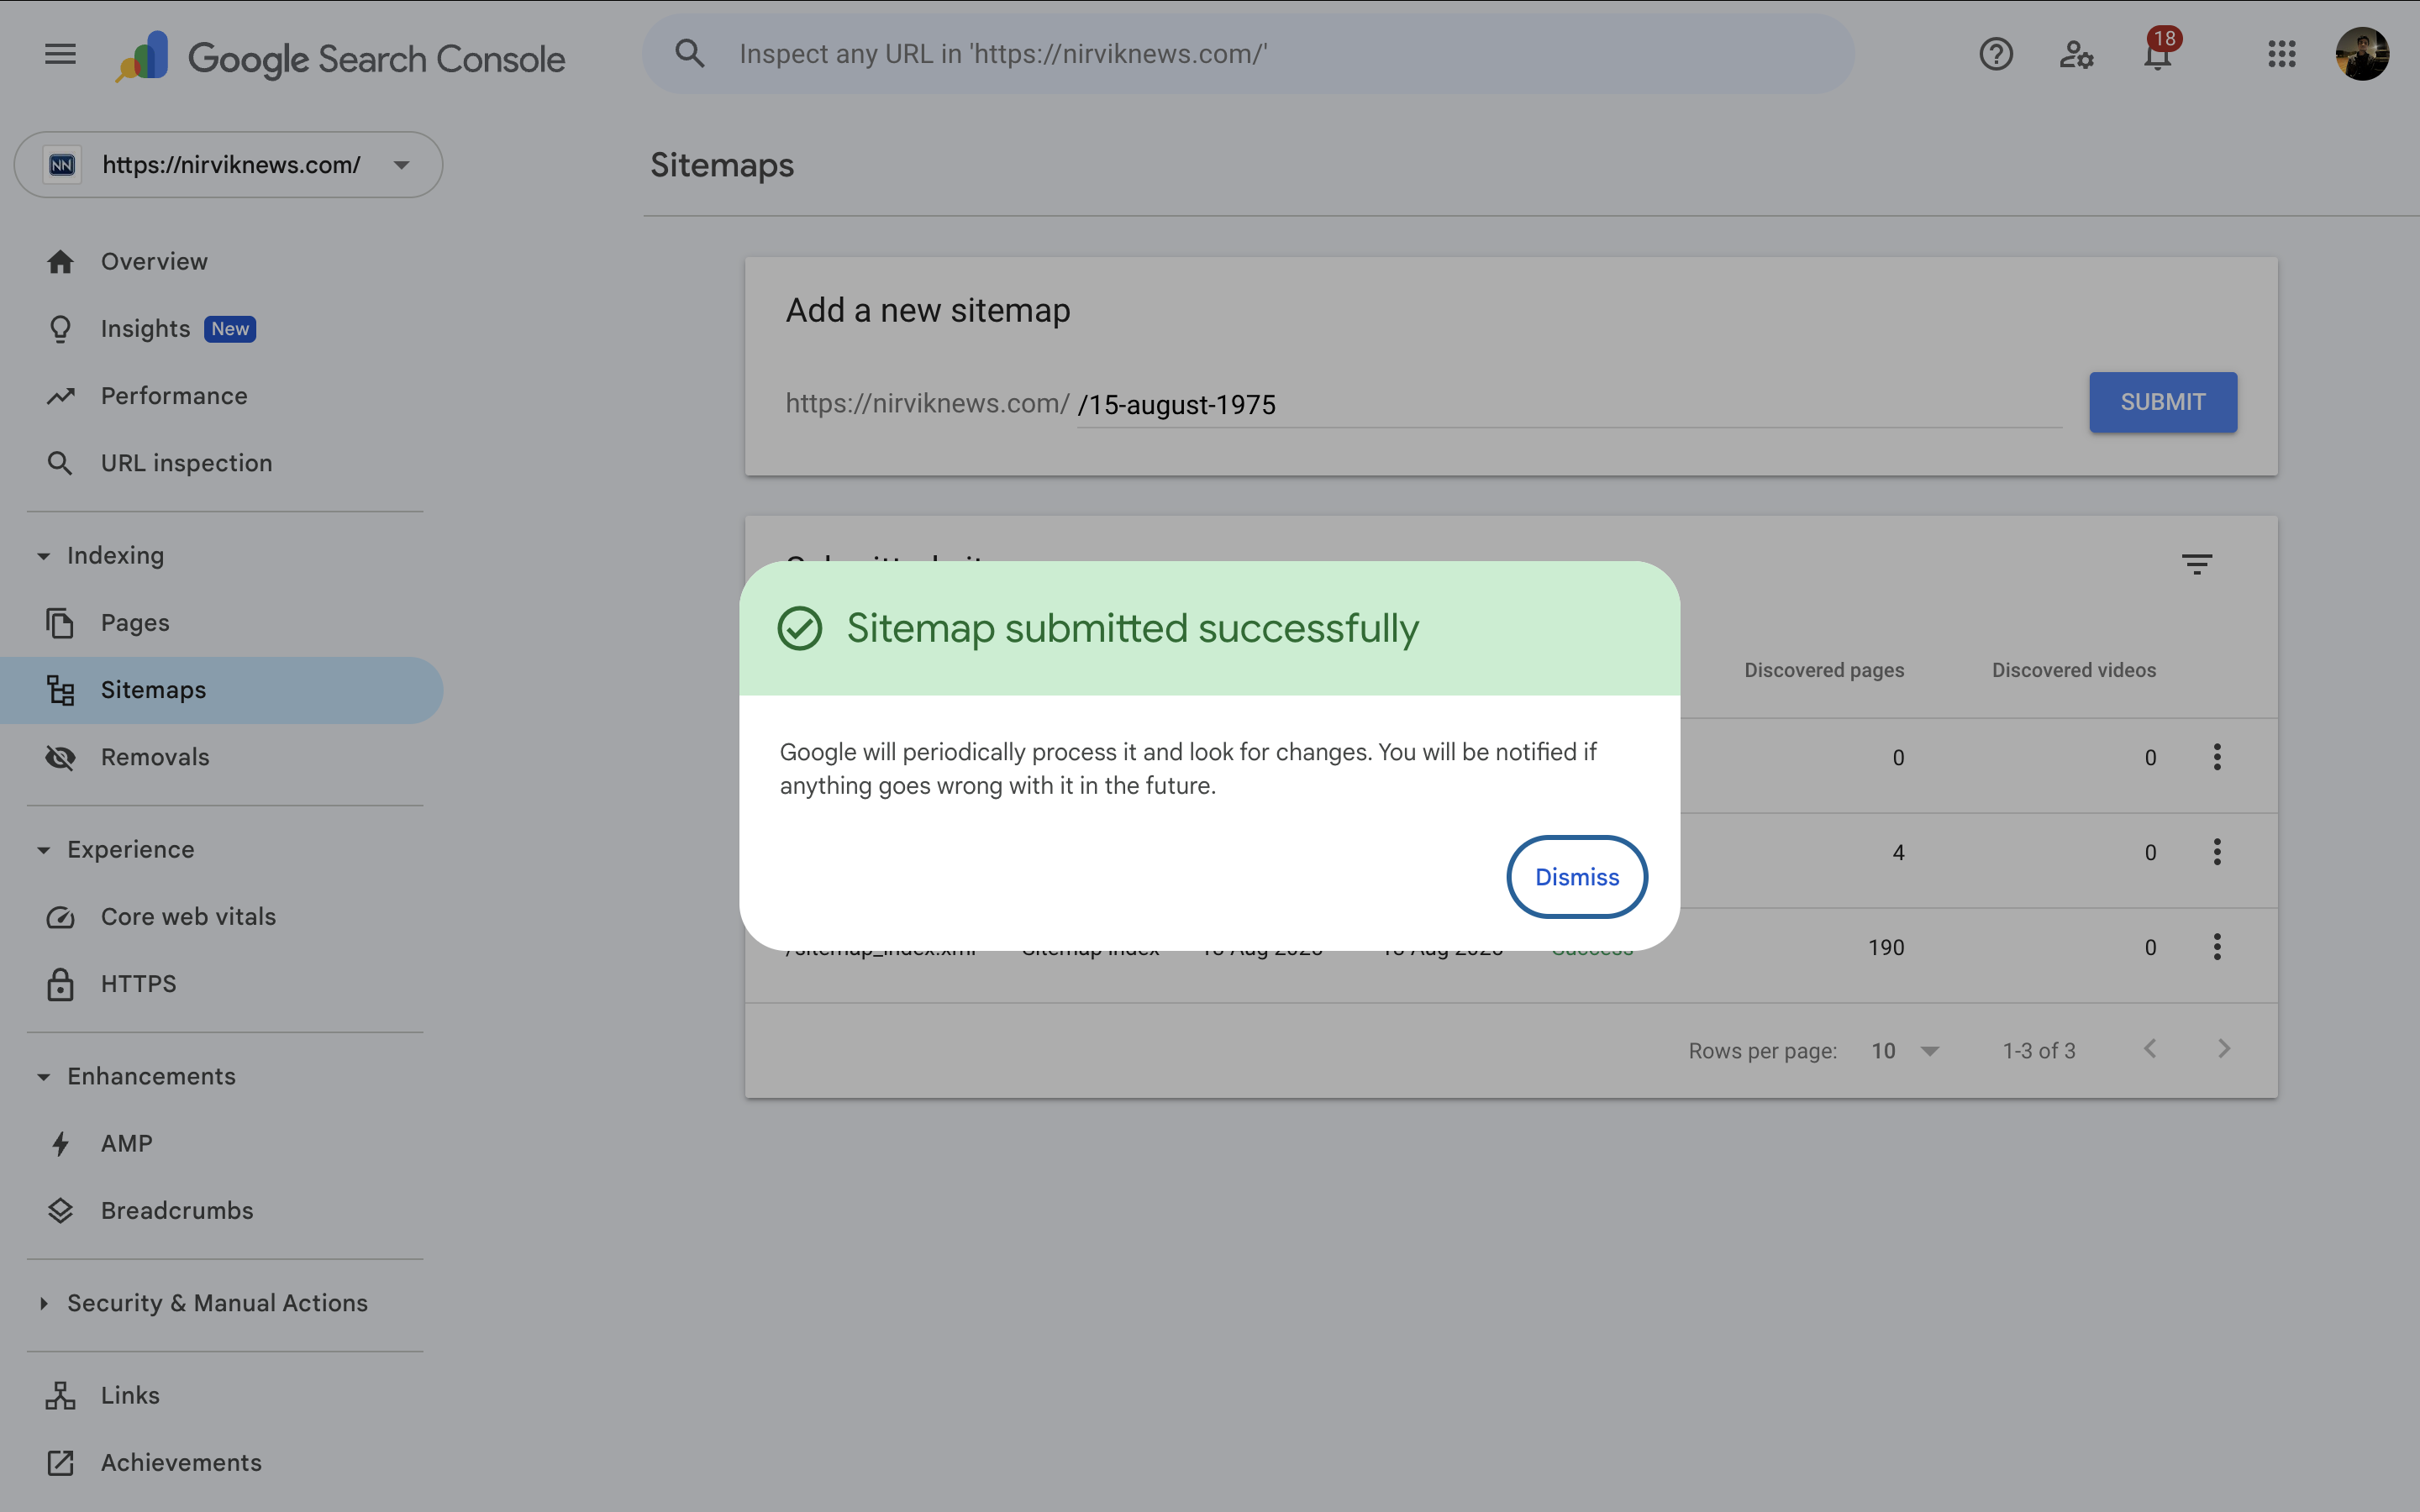Viewport: 2420px width, 1512px height.
Task: Open more options for the 4 pages row
Action: (x=2216, y=852)
